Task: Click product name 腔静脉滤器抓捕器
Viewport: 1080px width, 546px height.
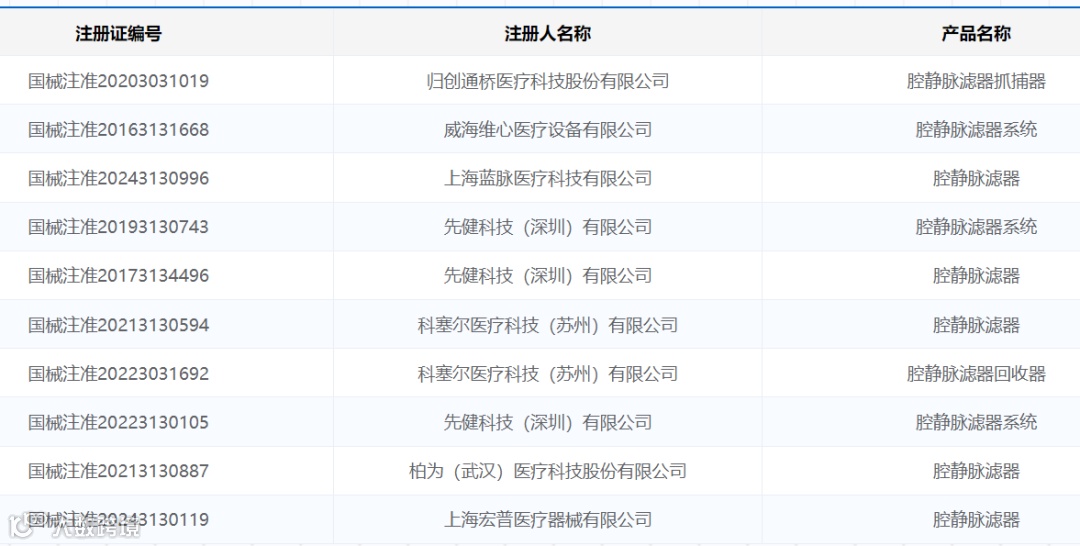Action: (976, 81)
